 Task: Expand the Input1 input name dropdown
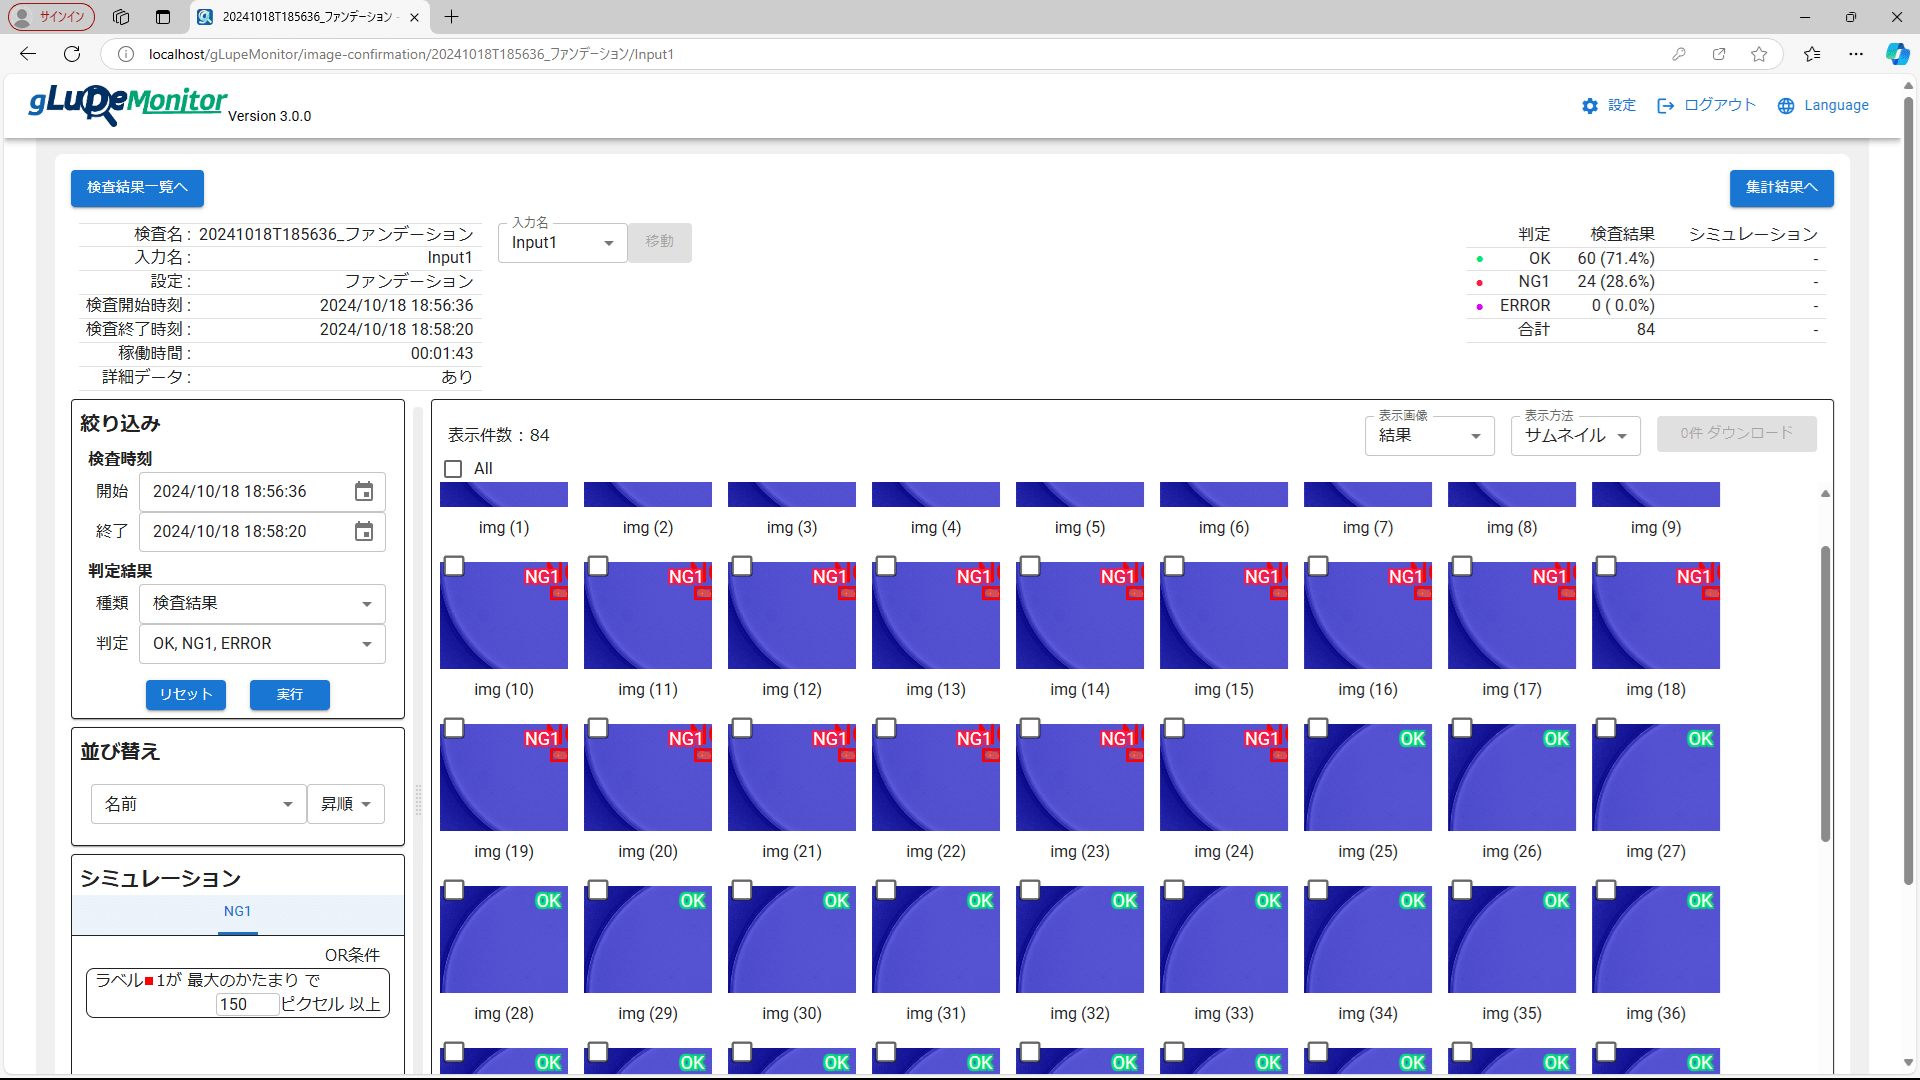[562, 243]
